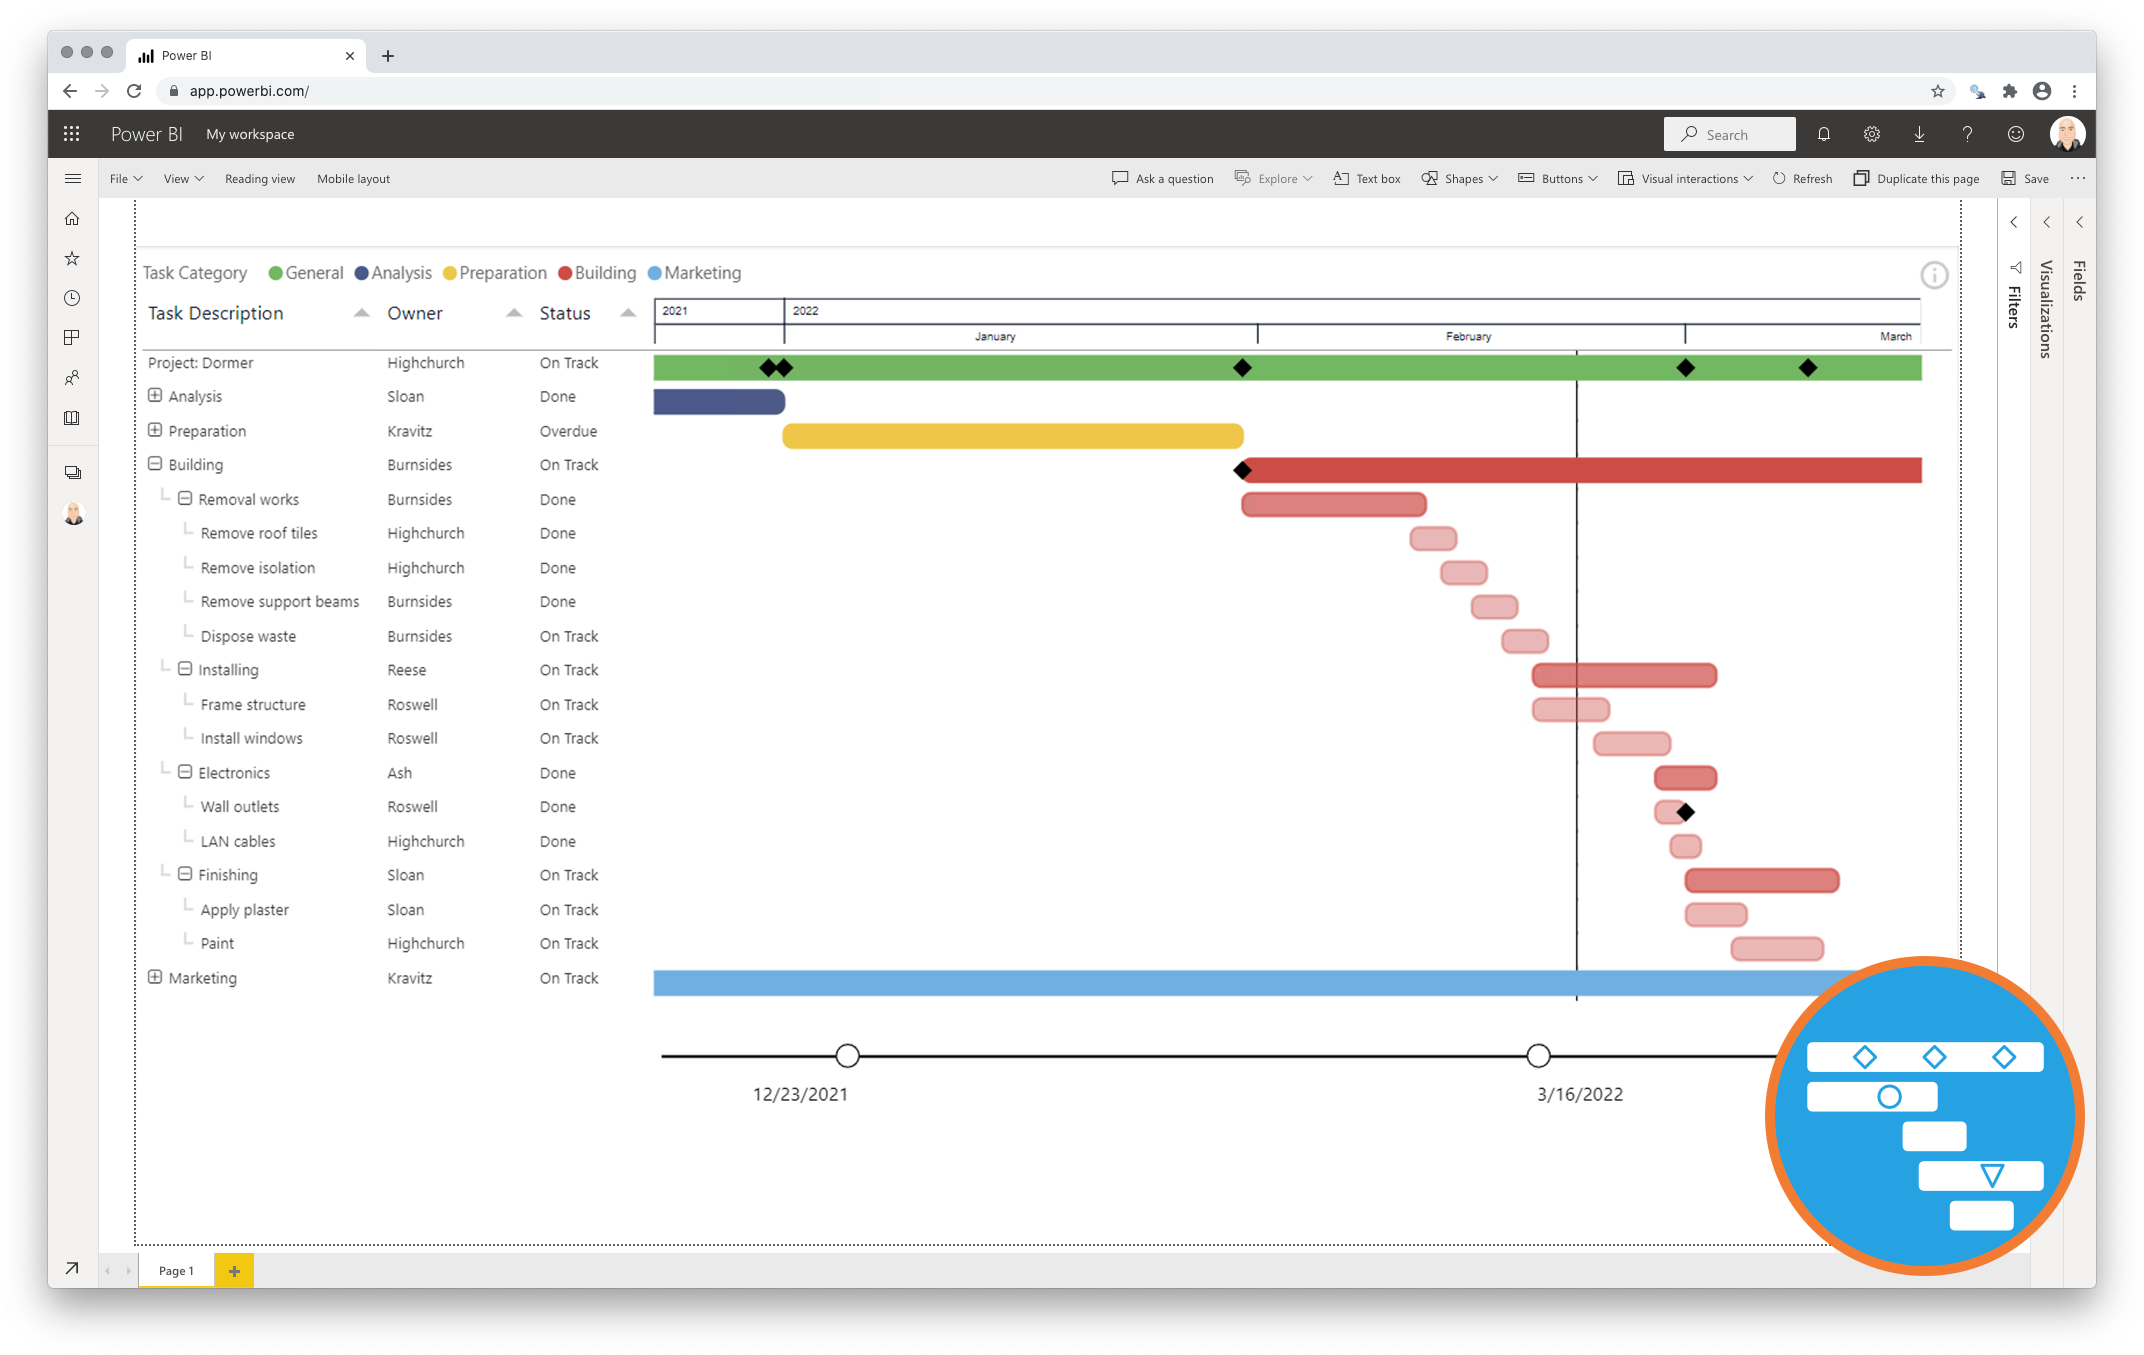Image resolution: width=2144 pixels, height=1355 pixels.
Task: Click the Ask a question button
Action: 1163,178
